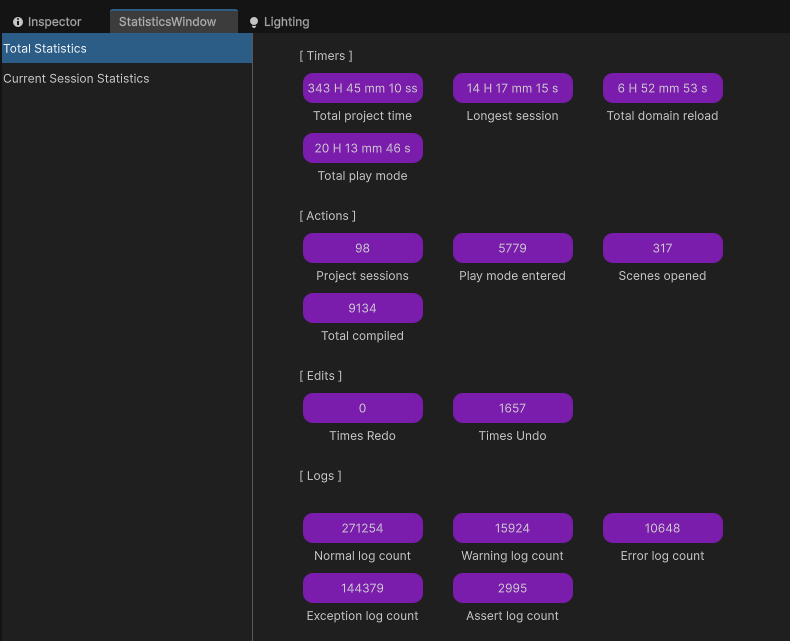
Task: Open Current Session Statistics in the sidebar
Action: 76,78
